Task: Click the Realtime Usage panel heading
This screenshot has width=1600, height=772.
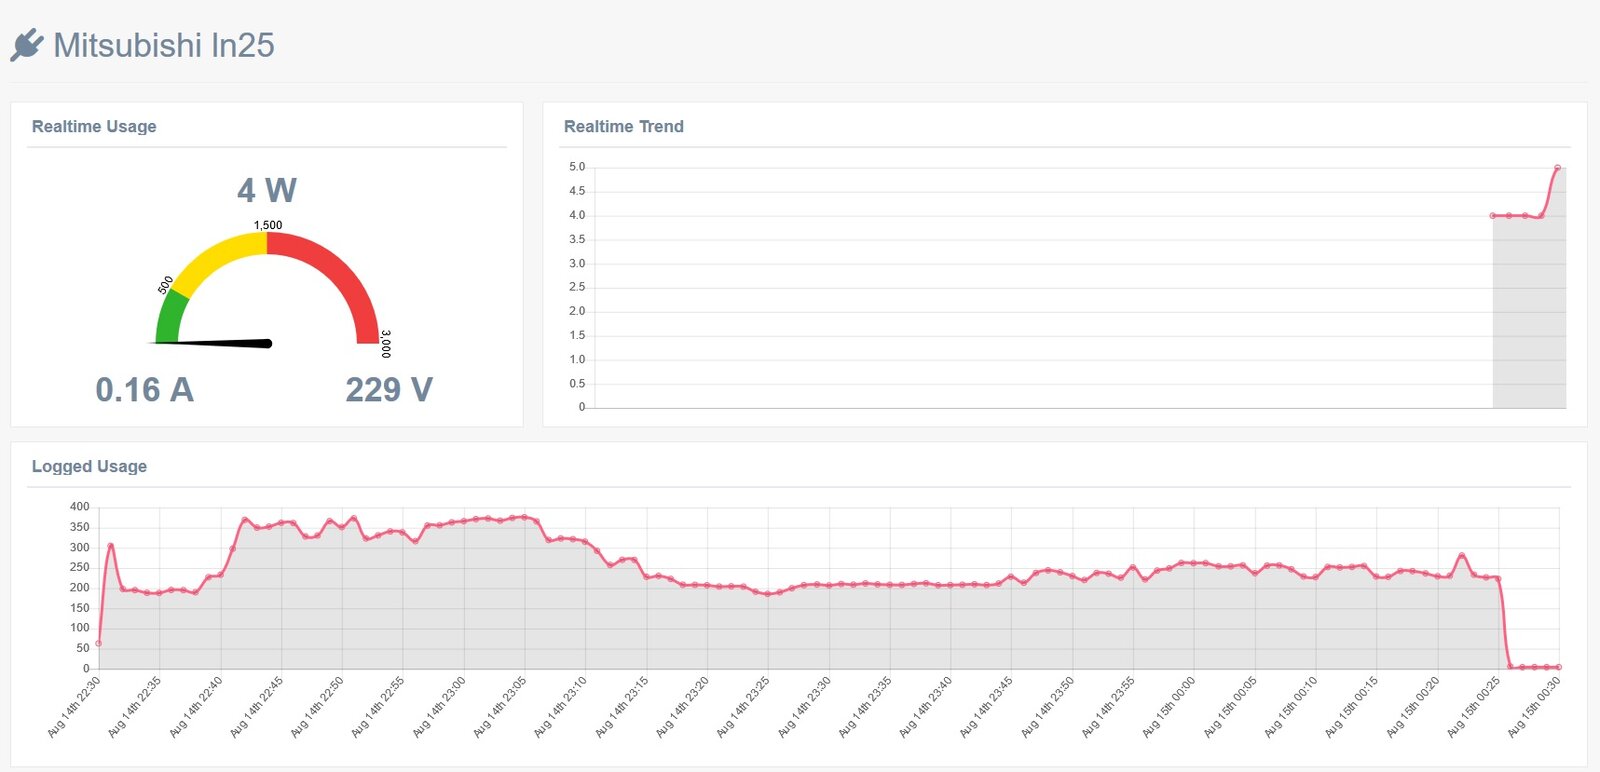Action: tap(94, 126)
